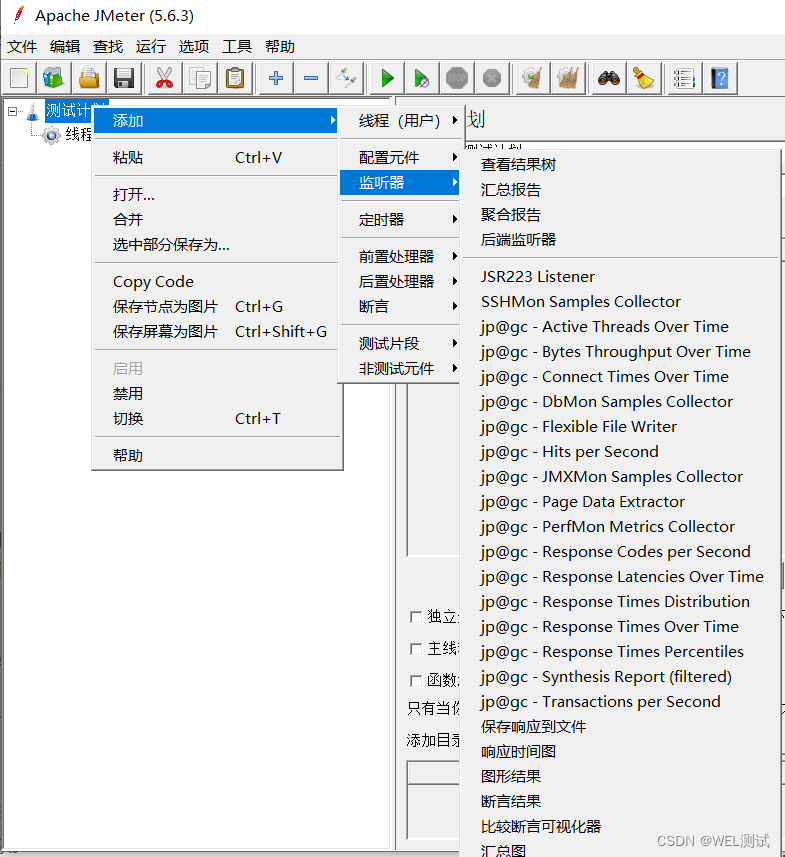Open the 运行 menu
The width and height of the screenshot is (785, 857).
coord(151,46)
